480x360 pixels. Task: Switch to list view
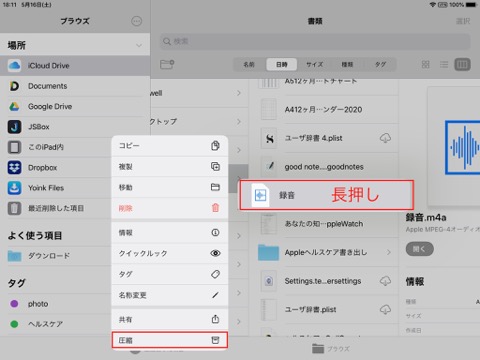tap(444, 64)
